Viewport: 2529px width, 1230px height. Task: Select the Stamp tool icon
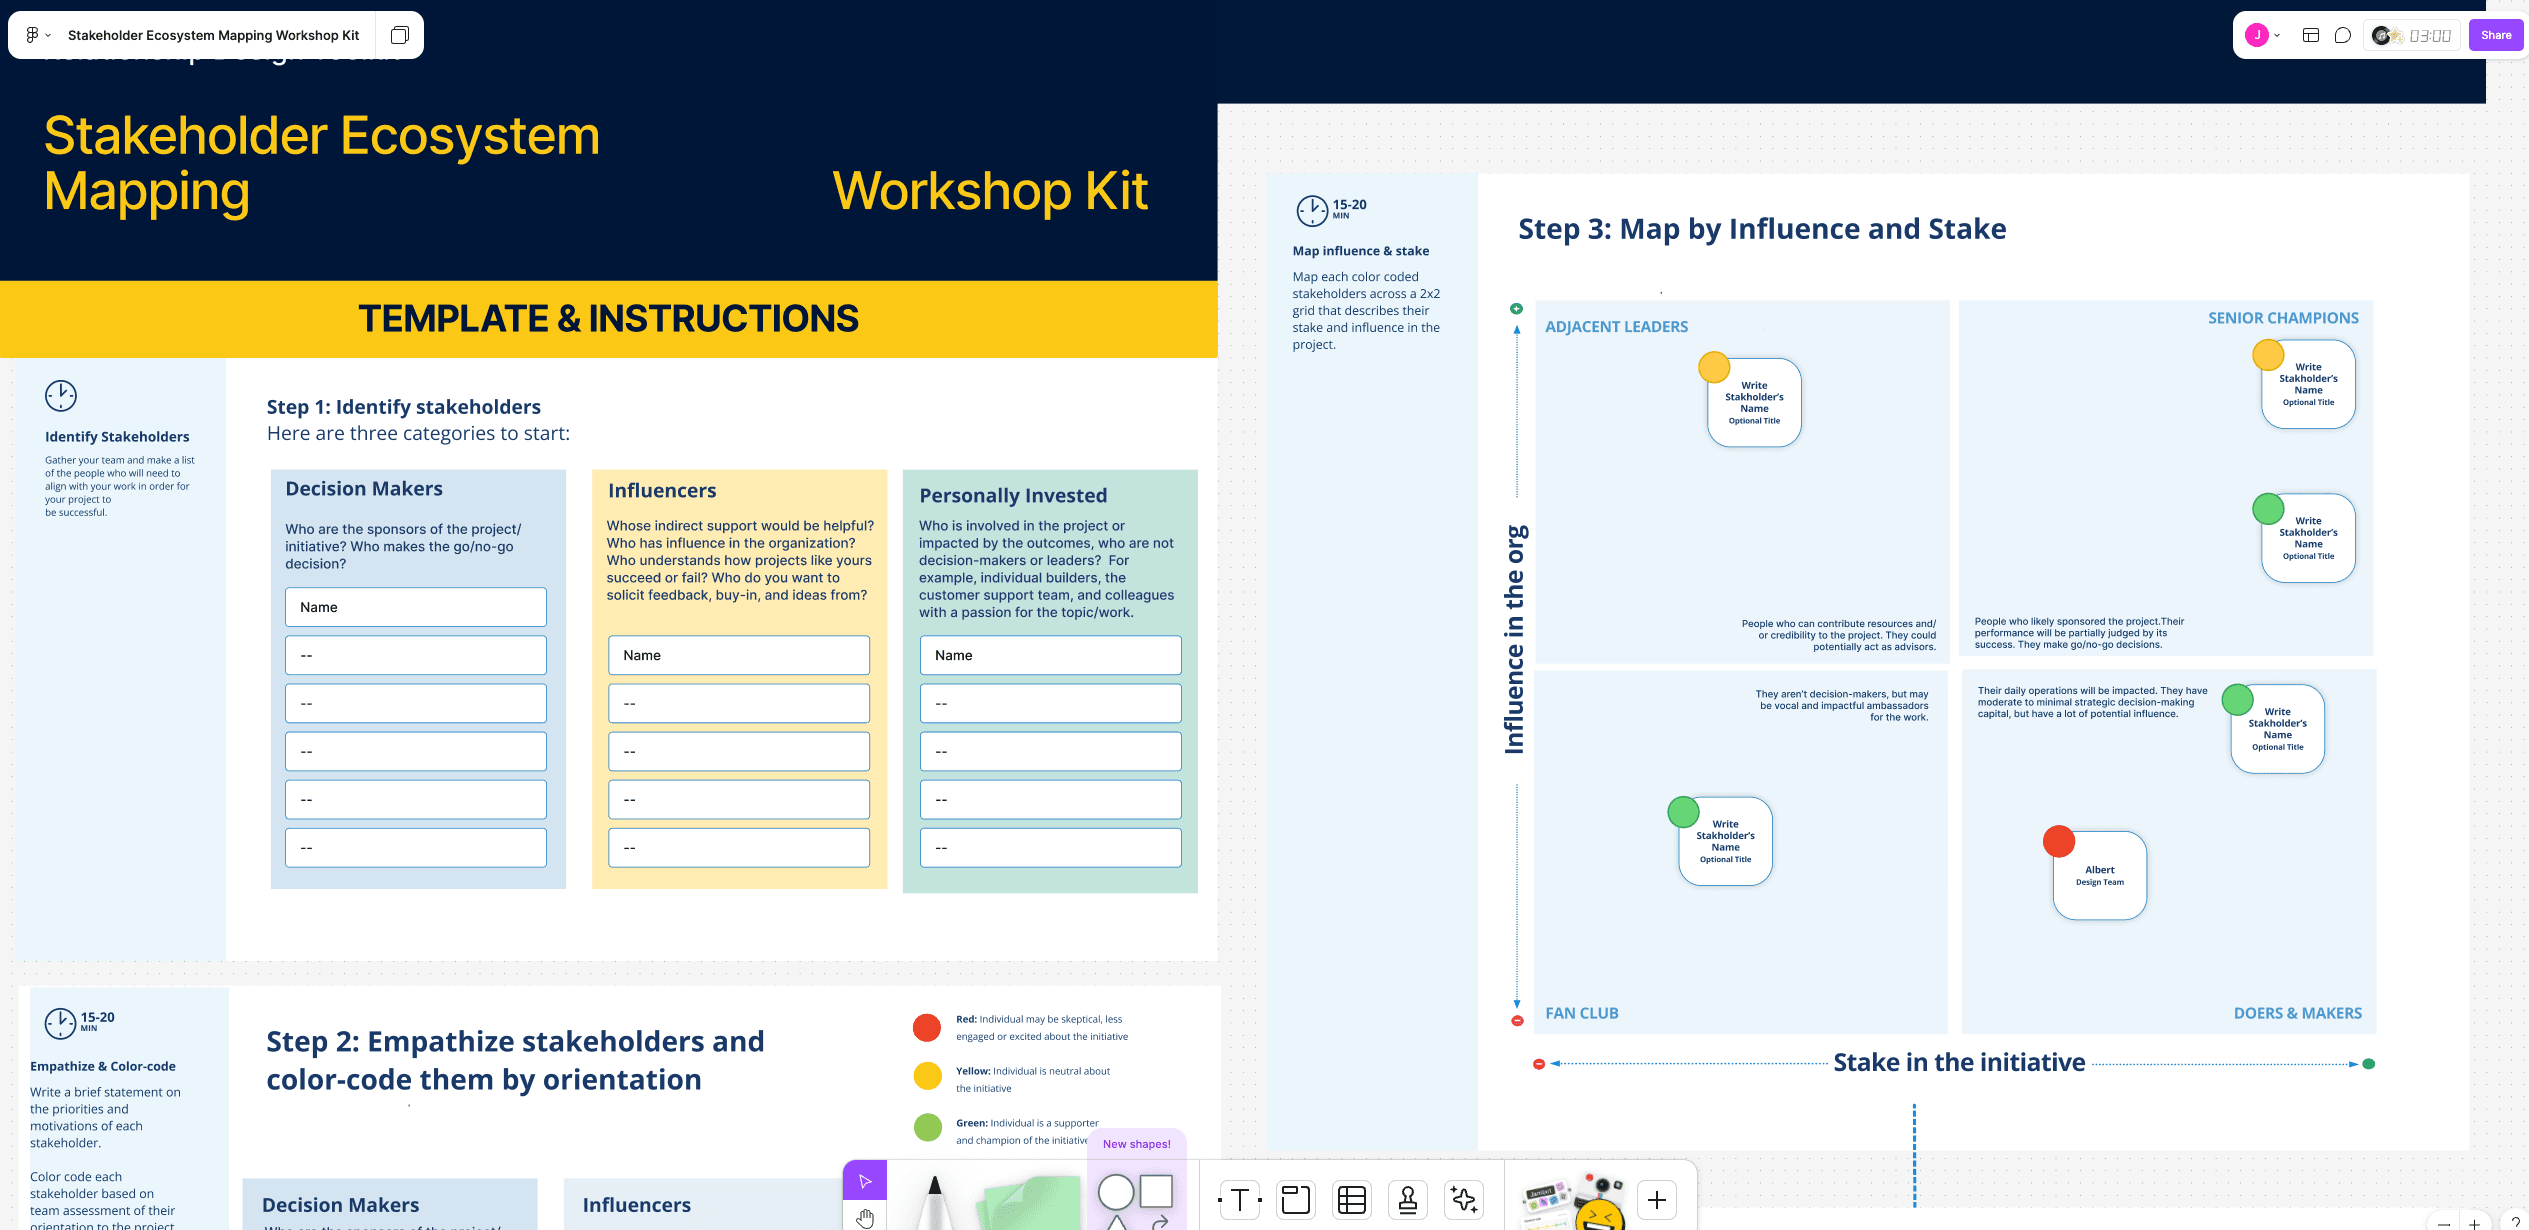[1408, 1199]
